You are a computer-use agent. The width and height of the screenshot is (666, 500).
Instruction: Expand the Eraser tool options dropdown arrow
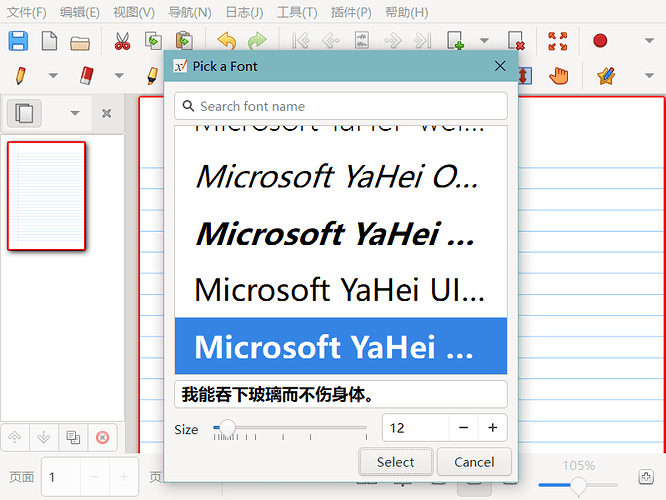tap(119, 75)
